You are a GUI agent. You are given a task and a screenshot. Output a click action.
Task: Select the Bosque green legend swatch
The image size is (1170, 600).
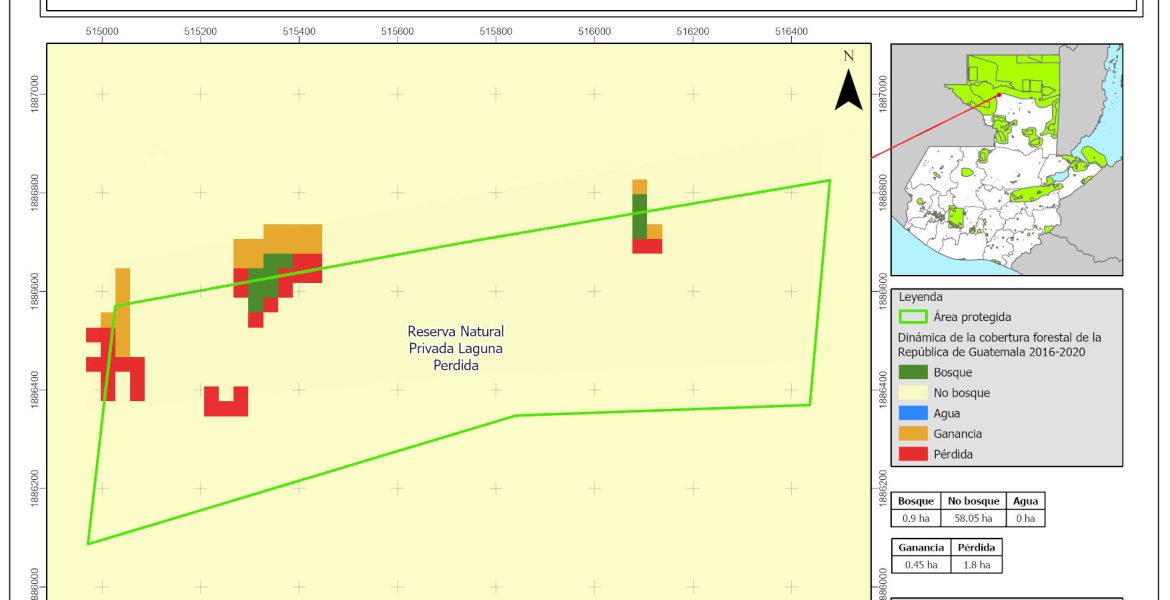pos(912,372)
